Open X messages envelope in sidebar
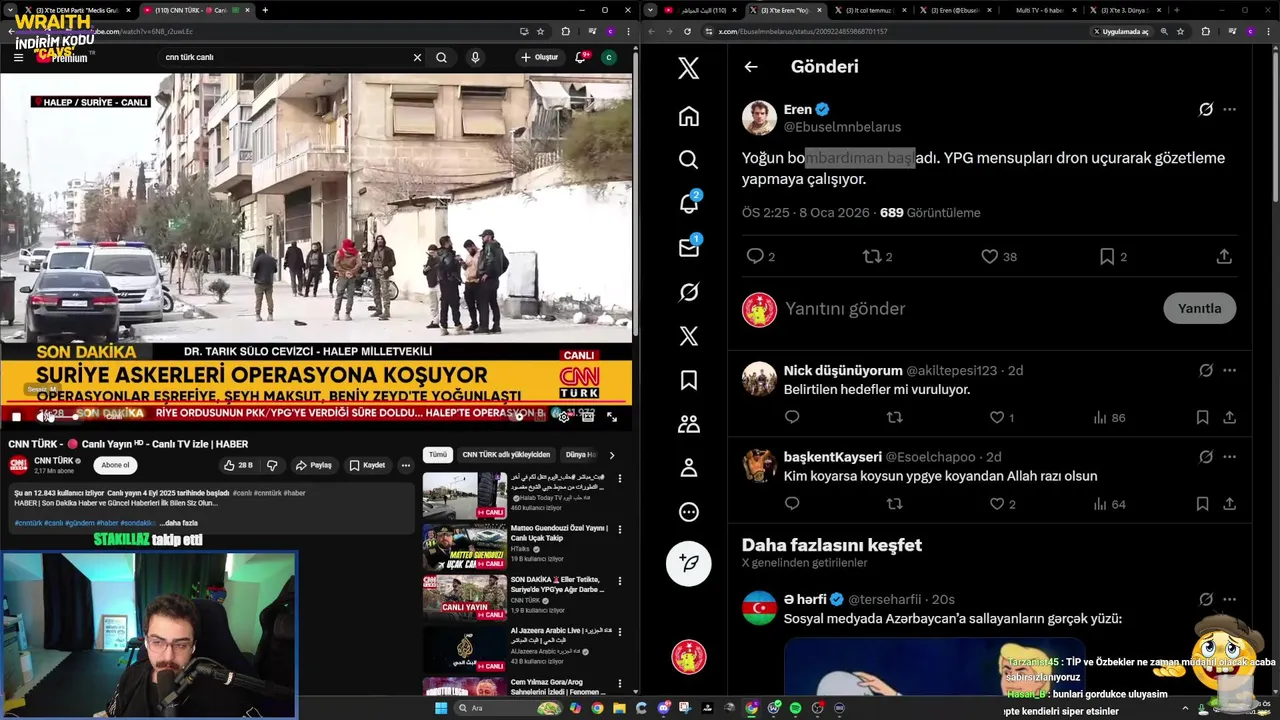This screenshot has width=1280, height=720. 688,247
